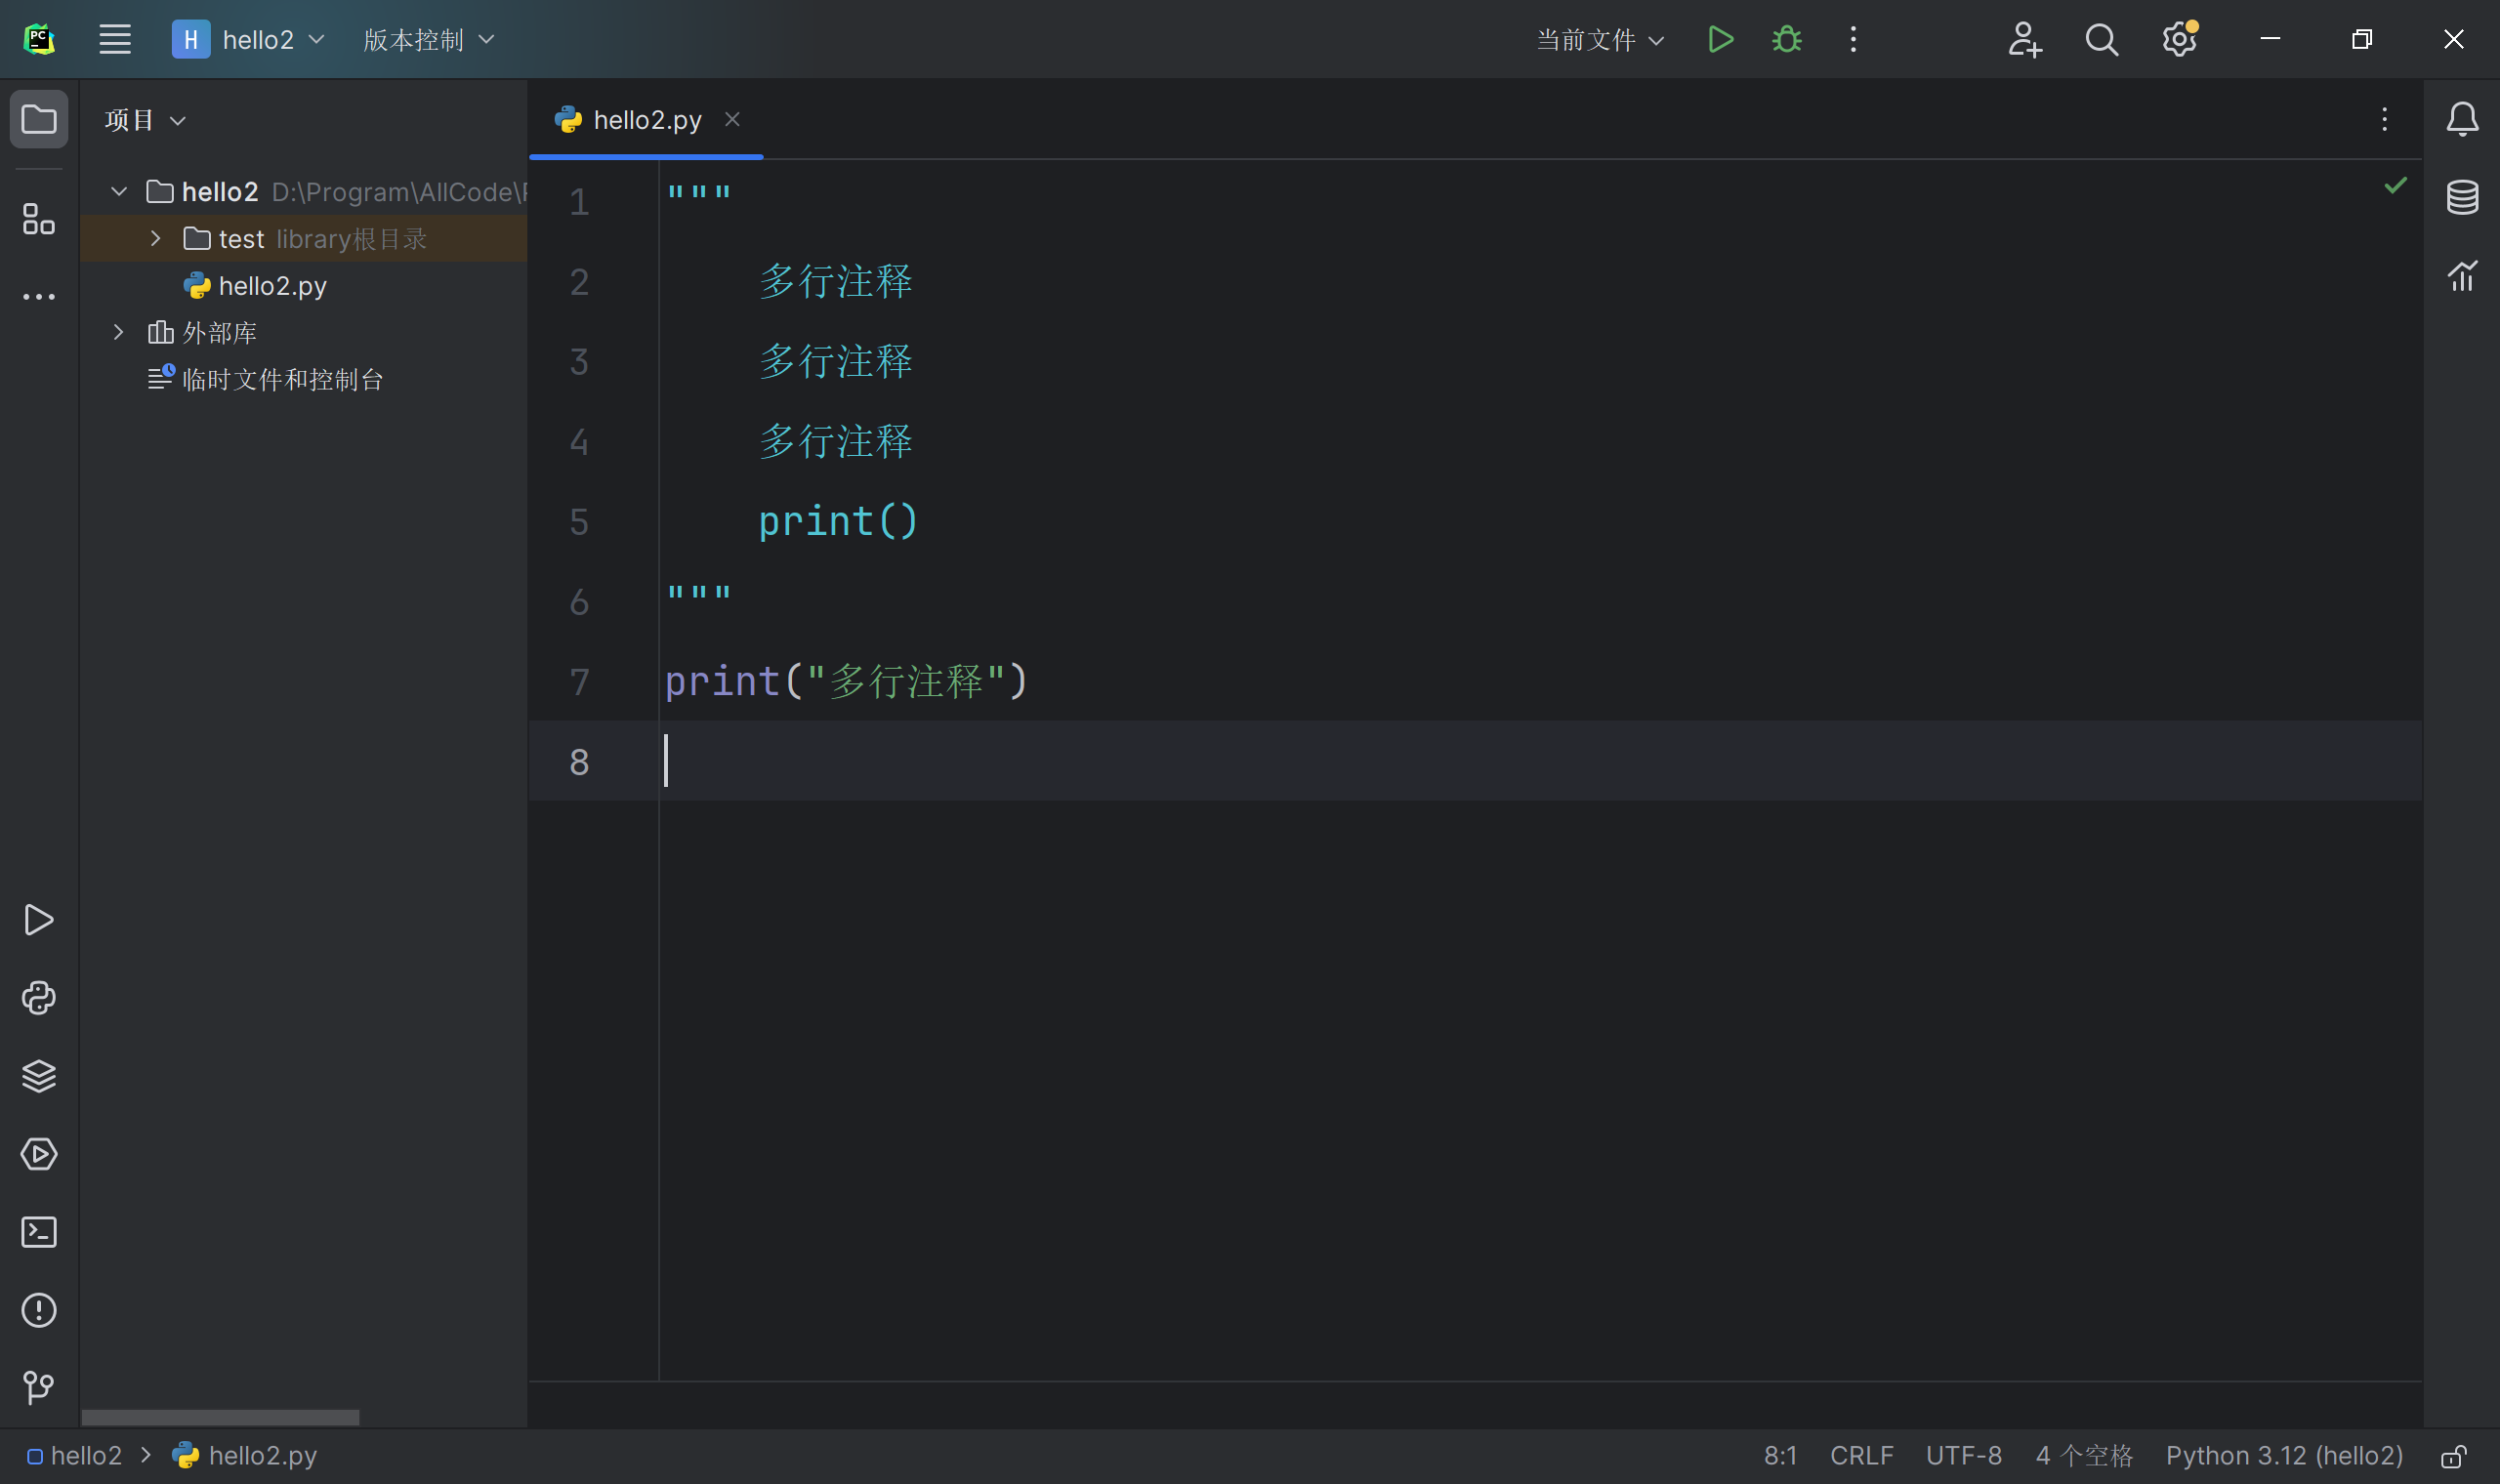Open the Python Console tool window
Viewport: 2500px width, 1484px height.
click(39, 998)
